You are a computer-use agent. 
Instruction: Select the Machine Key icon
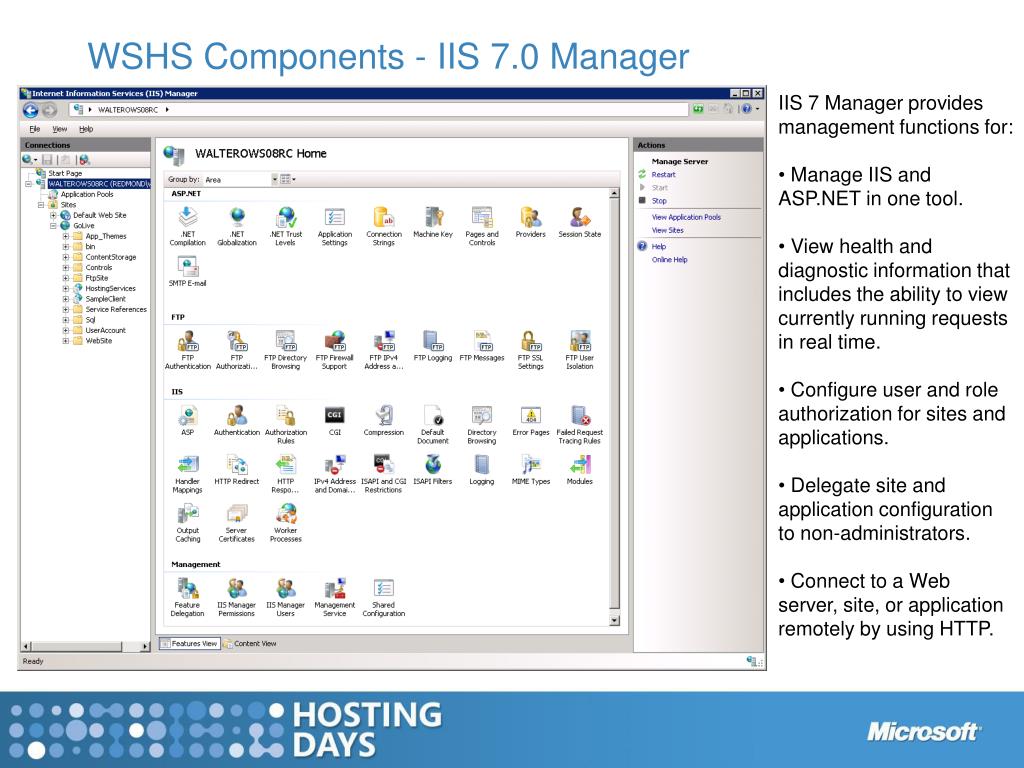point(432,221)
